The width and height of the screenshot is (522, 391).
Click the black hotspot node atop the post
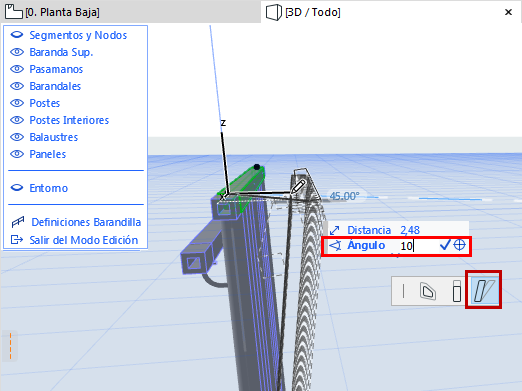[x=257, y=167]
